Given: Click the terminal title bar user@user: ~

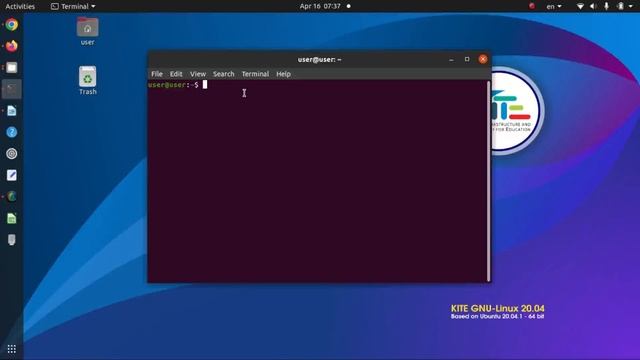Looking at the screenshot, I should click(x=320, y=60).
